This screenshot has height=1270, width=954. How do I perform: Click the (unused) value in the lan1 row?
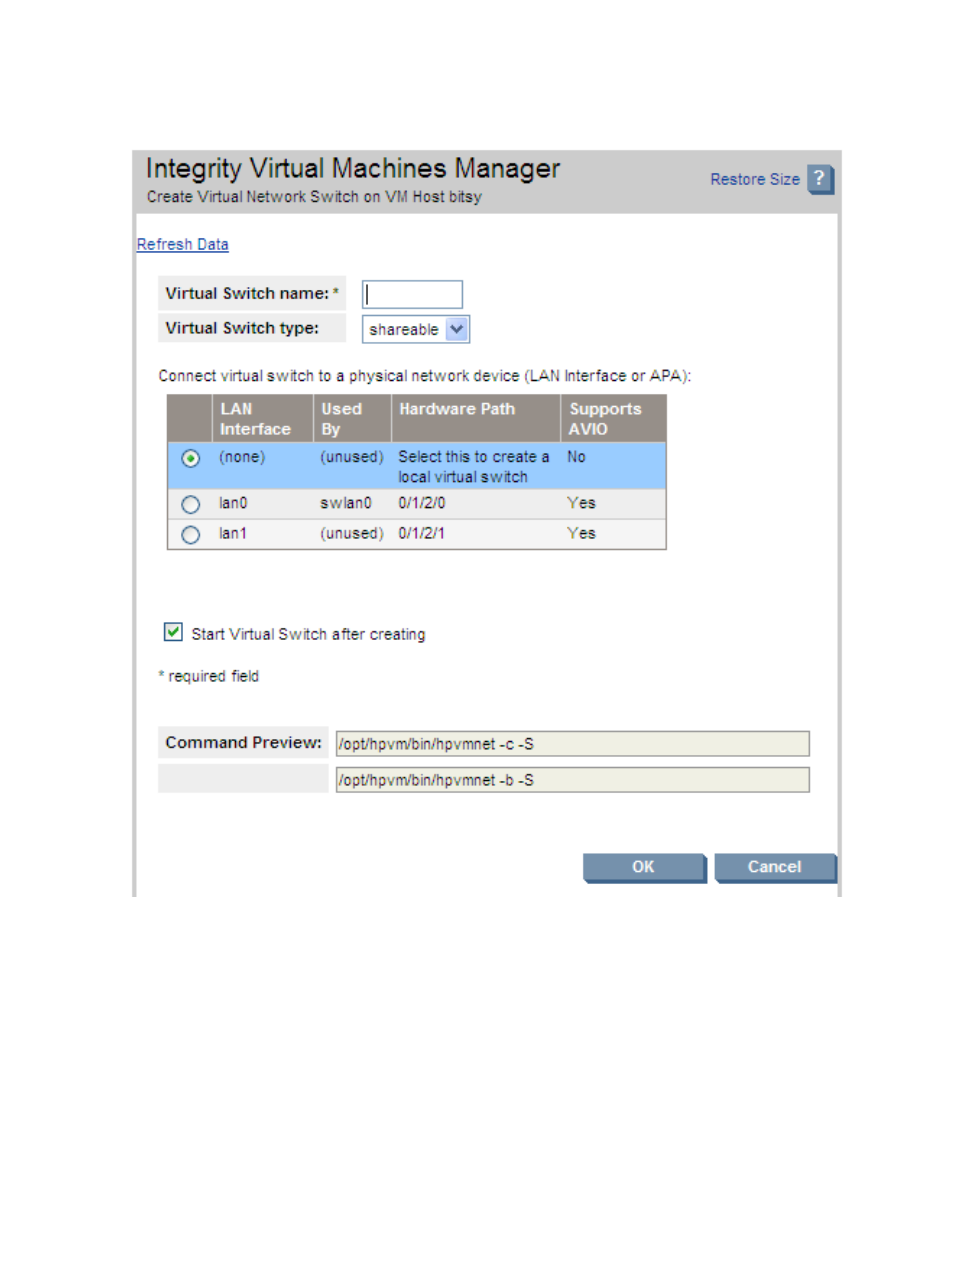click(352, 533)
